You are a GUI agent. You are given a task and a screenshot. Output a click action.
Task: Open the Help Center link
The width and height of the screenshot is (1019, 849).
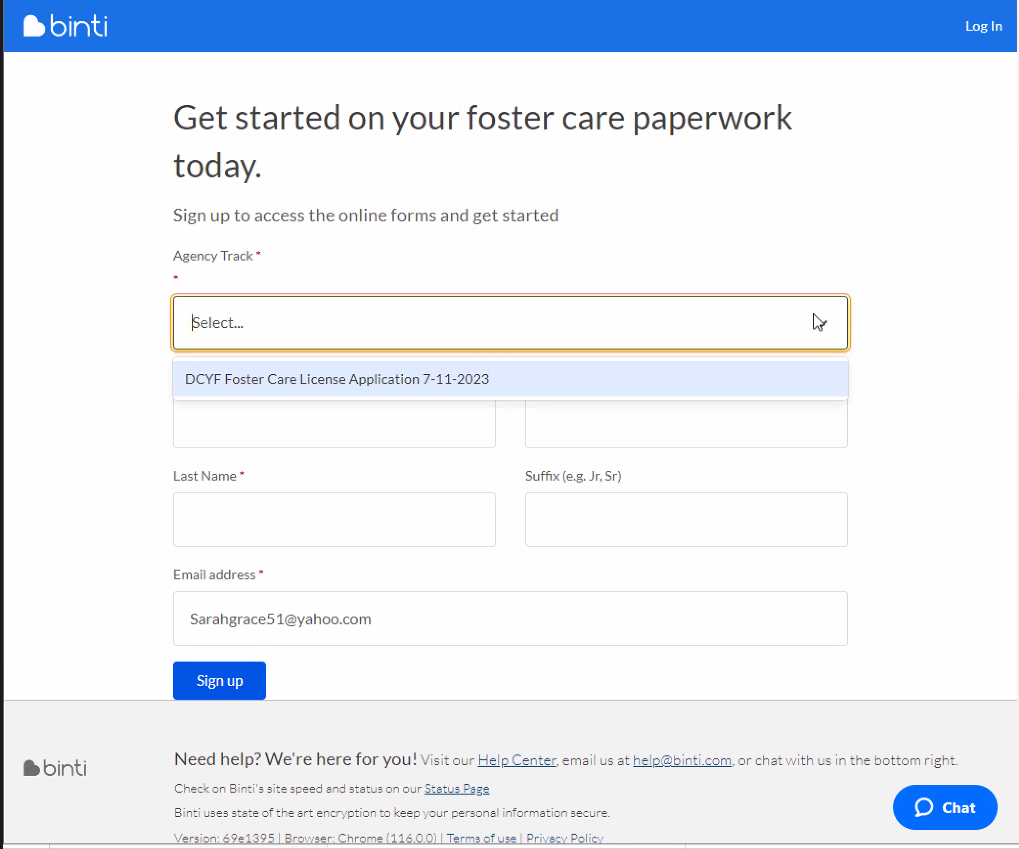516,760
